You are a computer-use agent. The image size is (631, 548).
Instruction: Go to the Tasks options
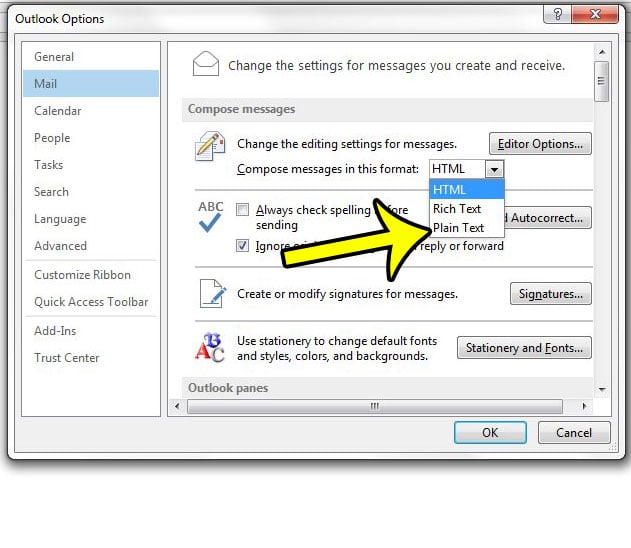[x=91, y=165]
